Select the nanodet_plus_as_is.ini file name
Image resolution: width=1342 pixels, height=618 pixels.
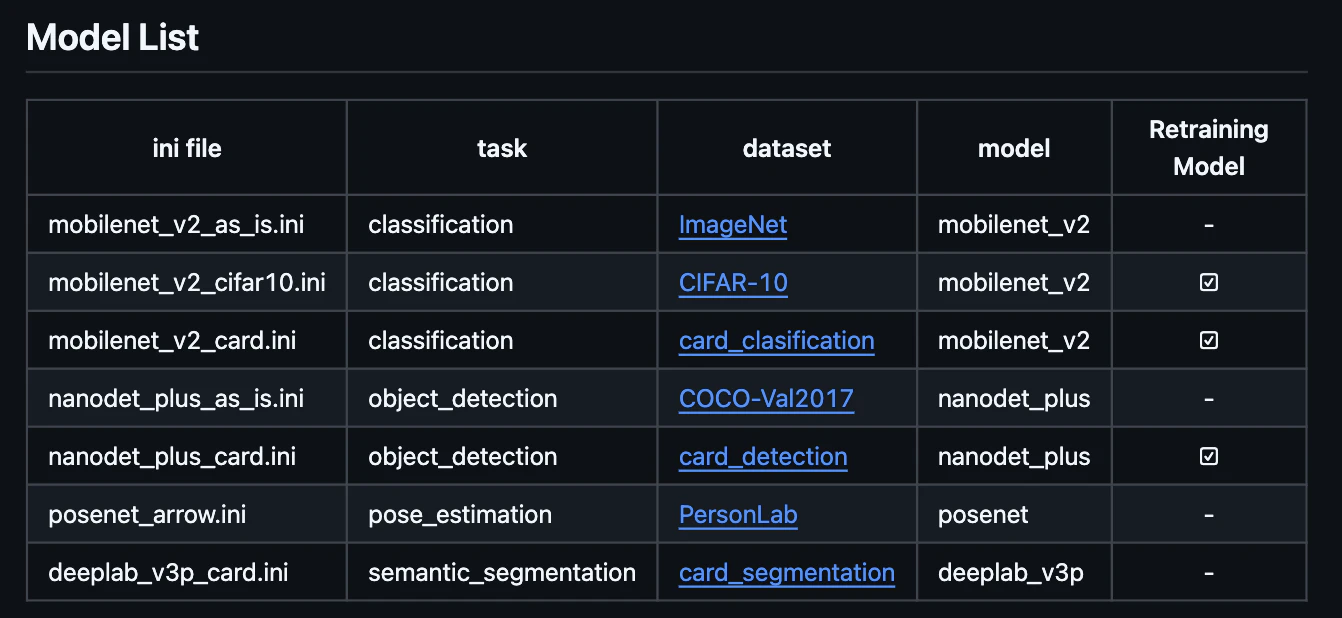[x=176, y=399]
